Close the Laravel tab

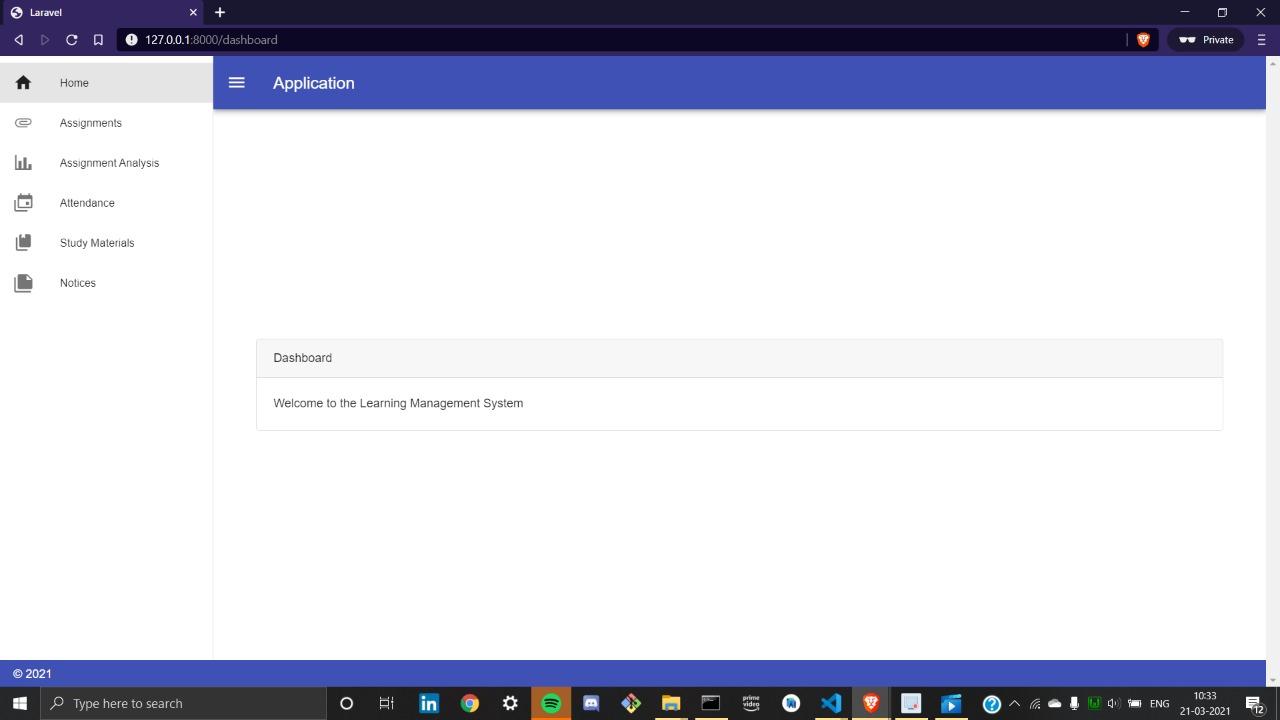pos(193,13)
